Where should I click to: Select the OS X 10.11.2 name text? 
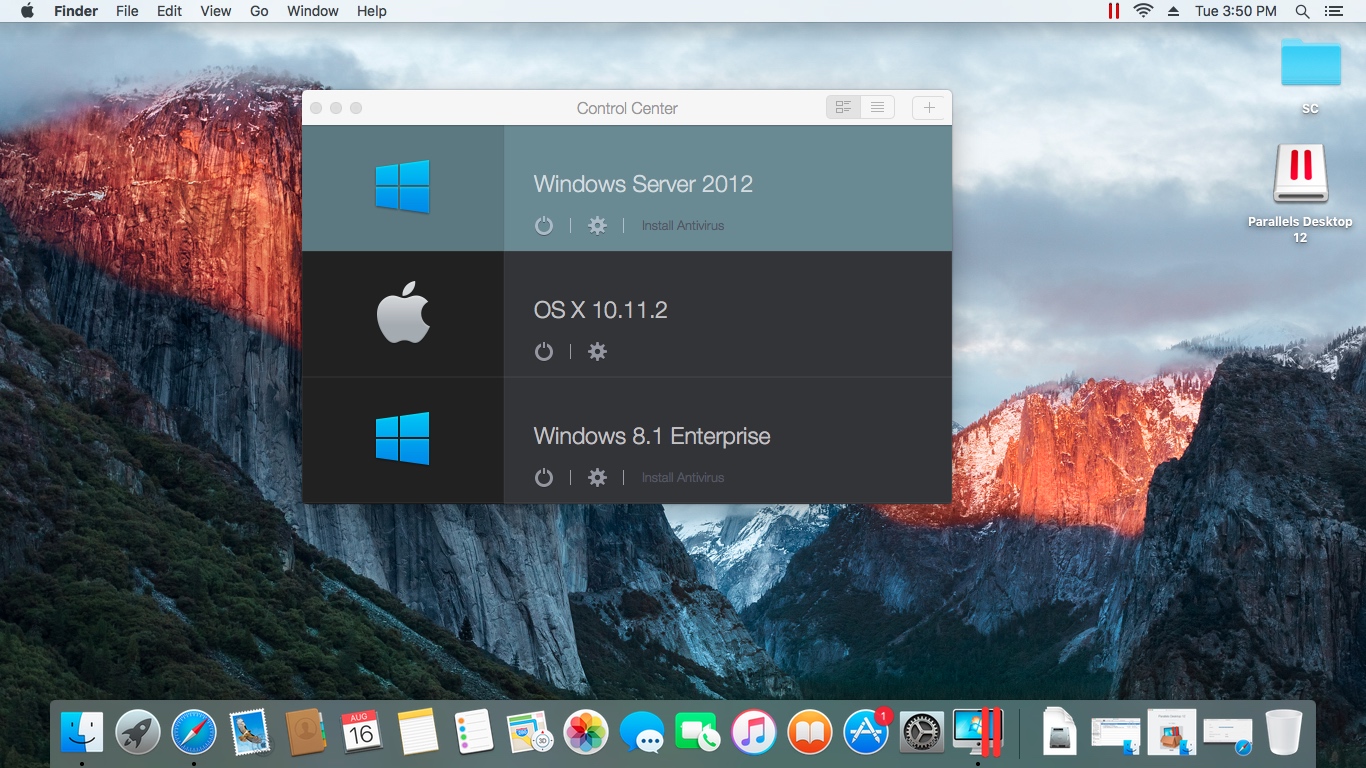click(x=600, y=310)
